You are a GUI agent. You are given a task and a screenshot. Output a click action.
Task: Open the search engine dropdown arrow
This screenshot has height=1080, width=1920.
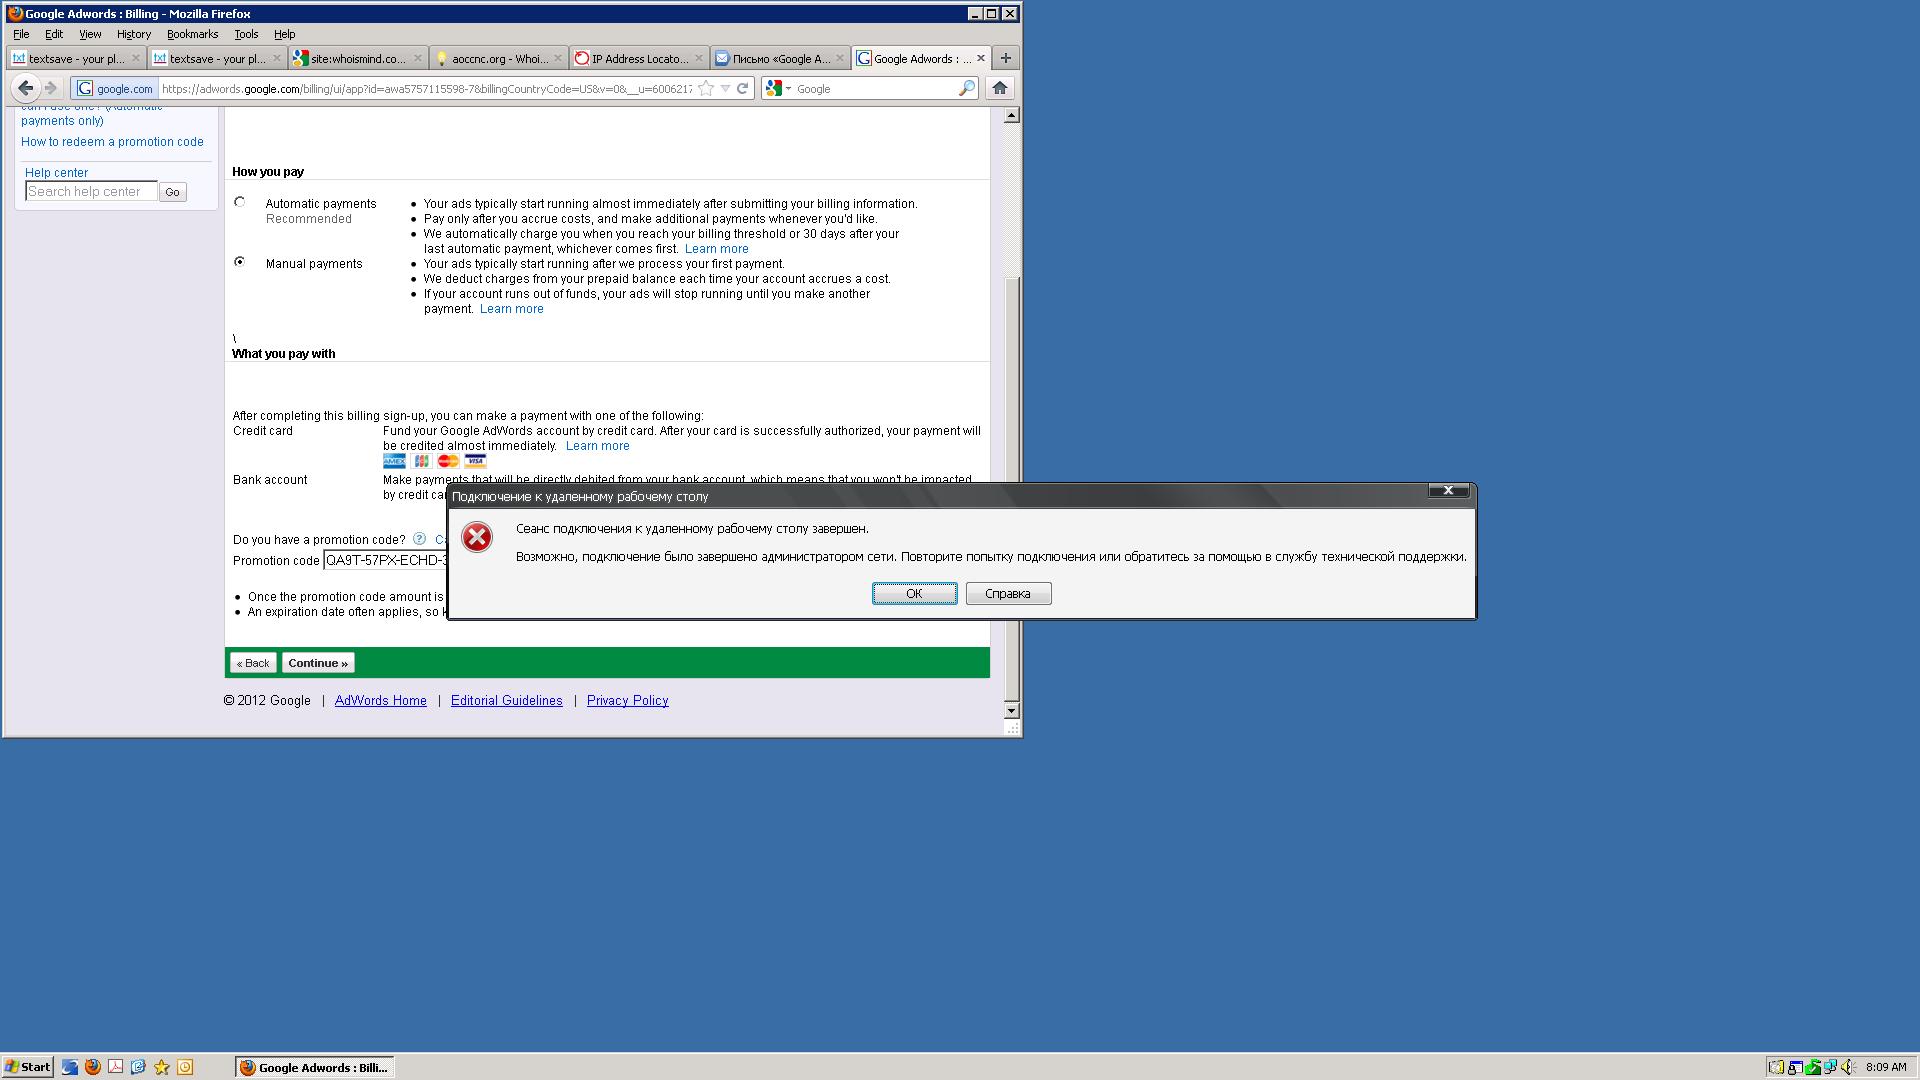click(x=788, y=88)
